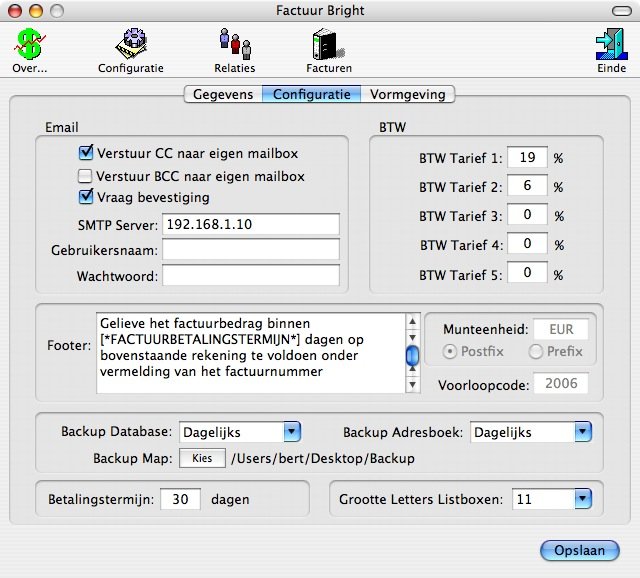Click Footer scrollbar bottom down arrow
The width and height of the screenshot is (640, 578).
click(413, 385)
